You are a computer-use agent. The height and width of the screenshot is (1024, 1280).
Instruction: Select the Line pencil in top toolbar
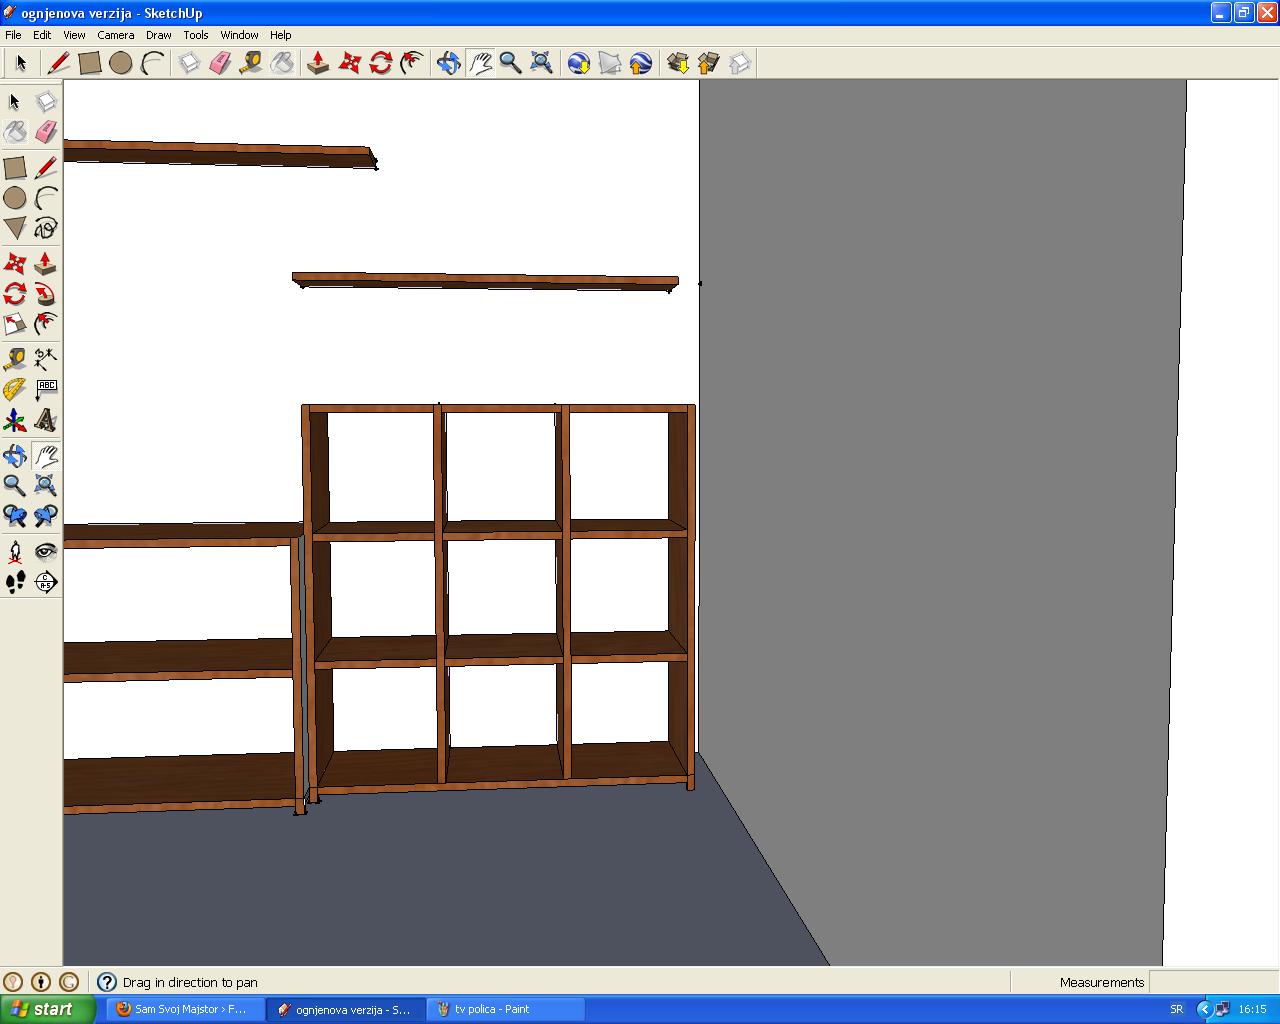point(58,63)
